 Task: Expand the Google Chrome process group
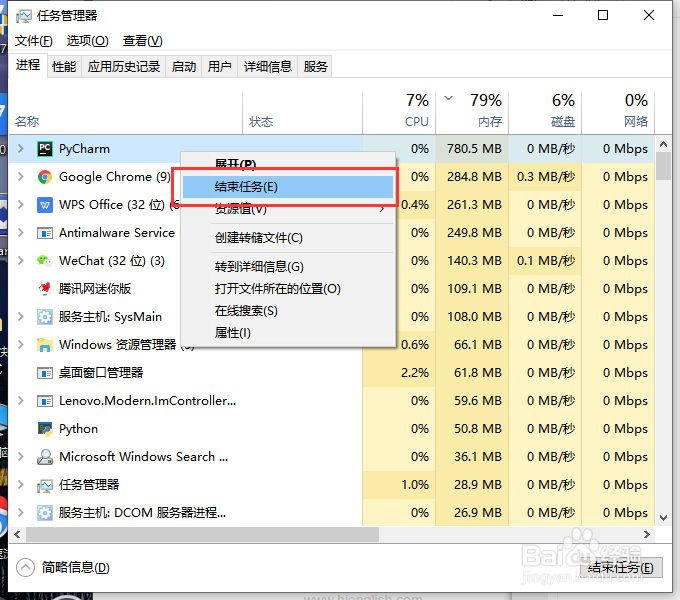(x=20, y=177)
